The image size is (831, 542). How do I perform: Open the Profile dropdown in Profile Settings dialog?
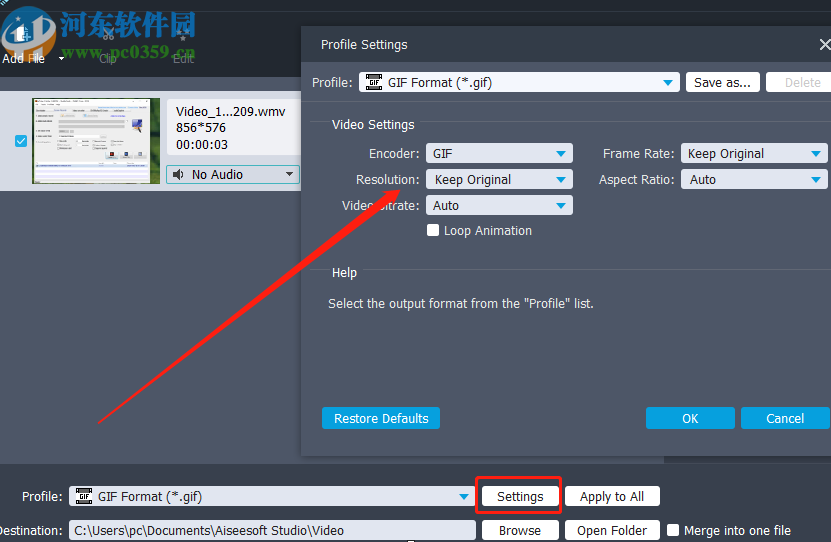point(519,83)
